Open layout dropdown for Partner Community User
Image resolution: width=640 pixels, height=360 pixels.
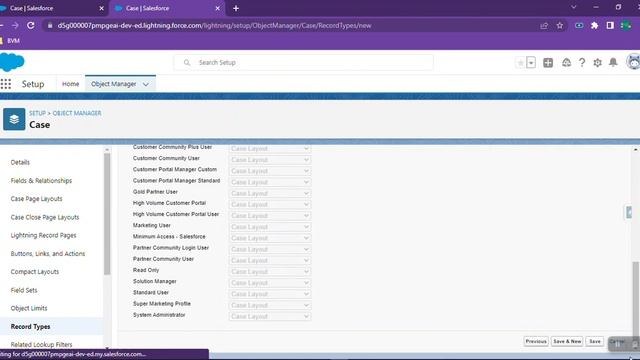270,260
